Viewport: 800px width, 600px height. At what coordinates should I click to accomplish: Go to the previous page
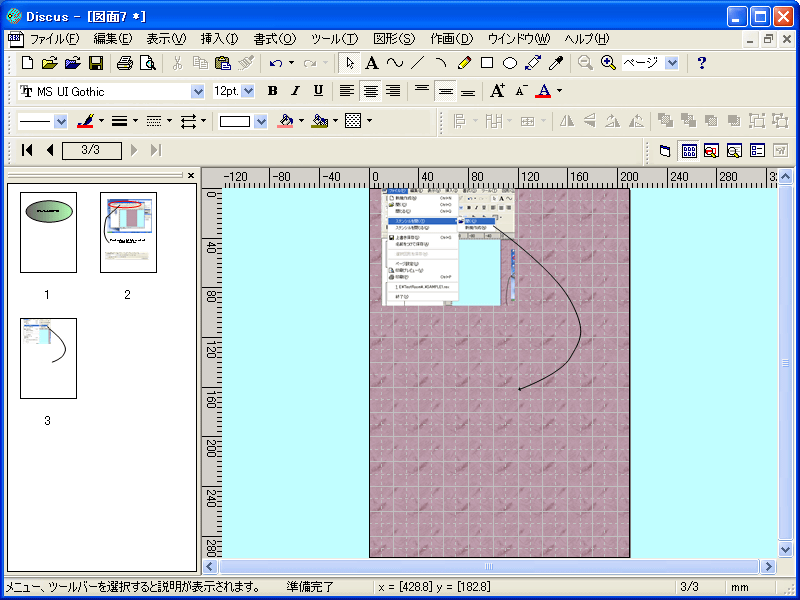click(x=50, y=151)
